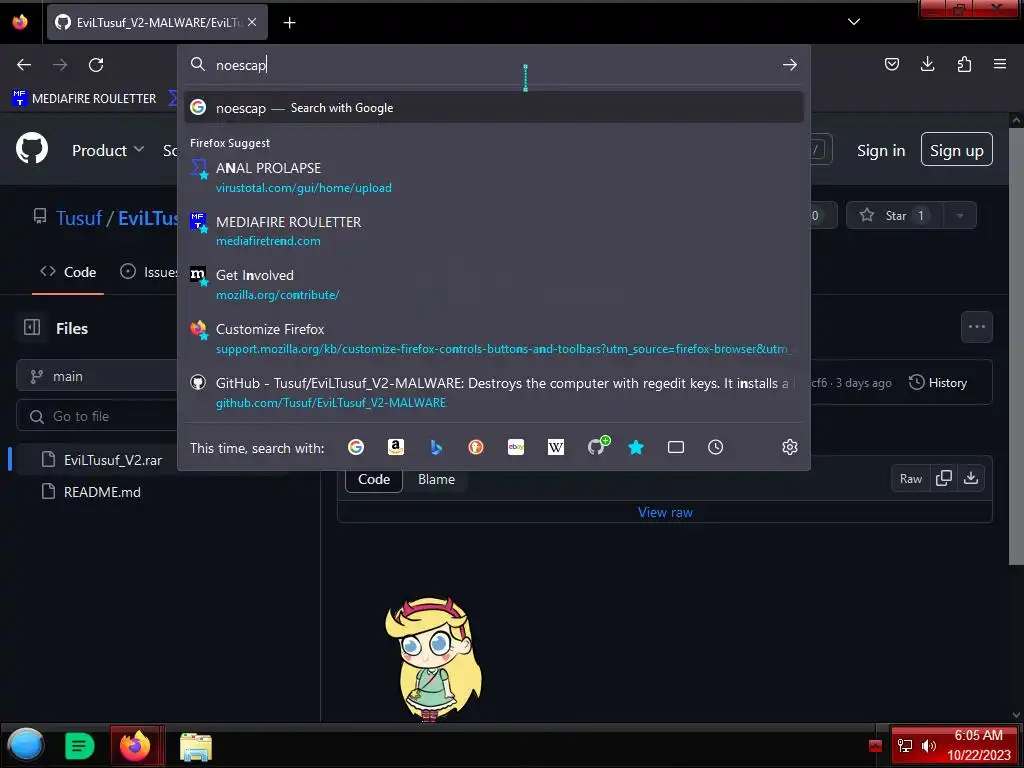1024x768 pixels.
Task: Open the Downloads panel icon
Action: tap(927, 64)
